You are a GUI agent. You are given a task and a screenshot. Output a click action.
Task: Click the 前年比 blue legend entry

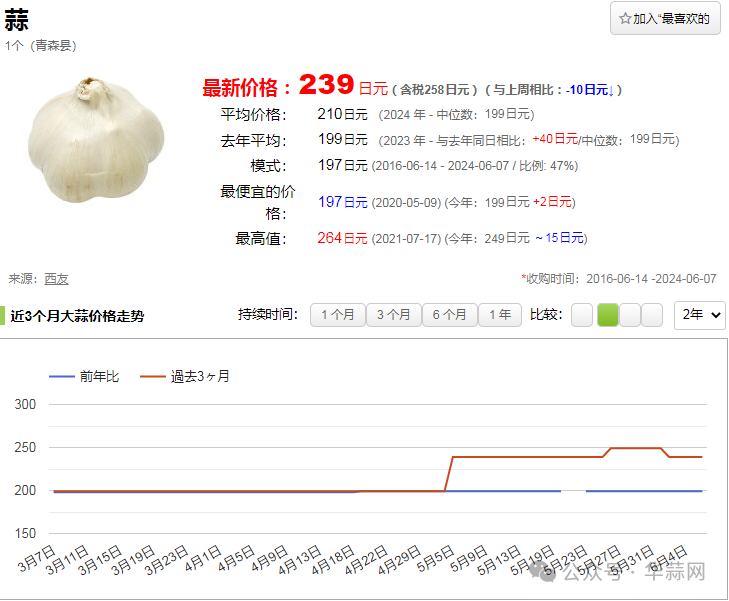coord(85,377)
